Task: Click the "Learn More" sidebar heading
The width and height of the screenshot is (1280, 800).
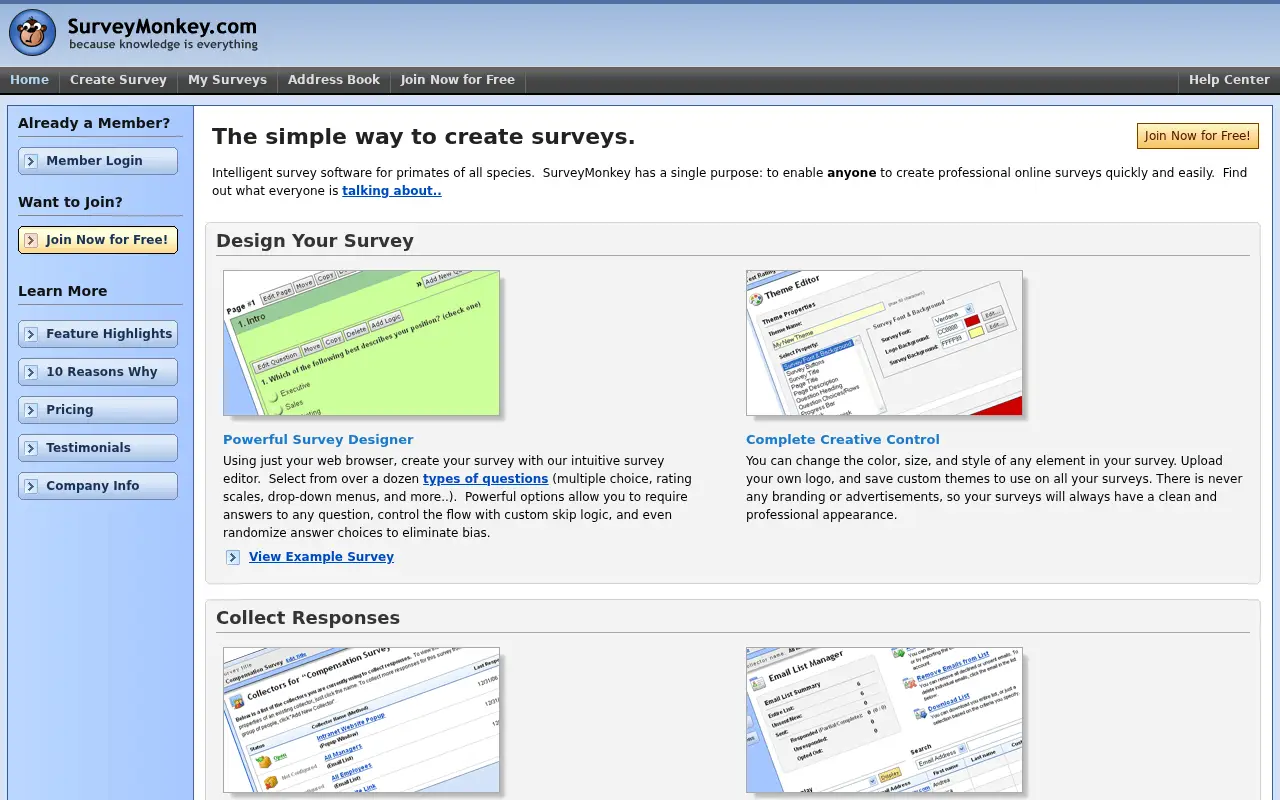Action: coord(62,291)
